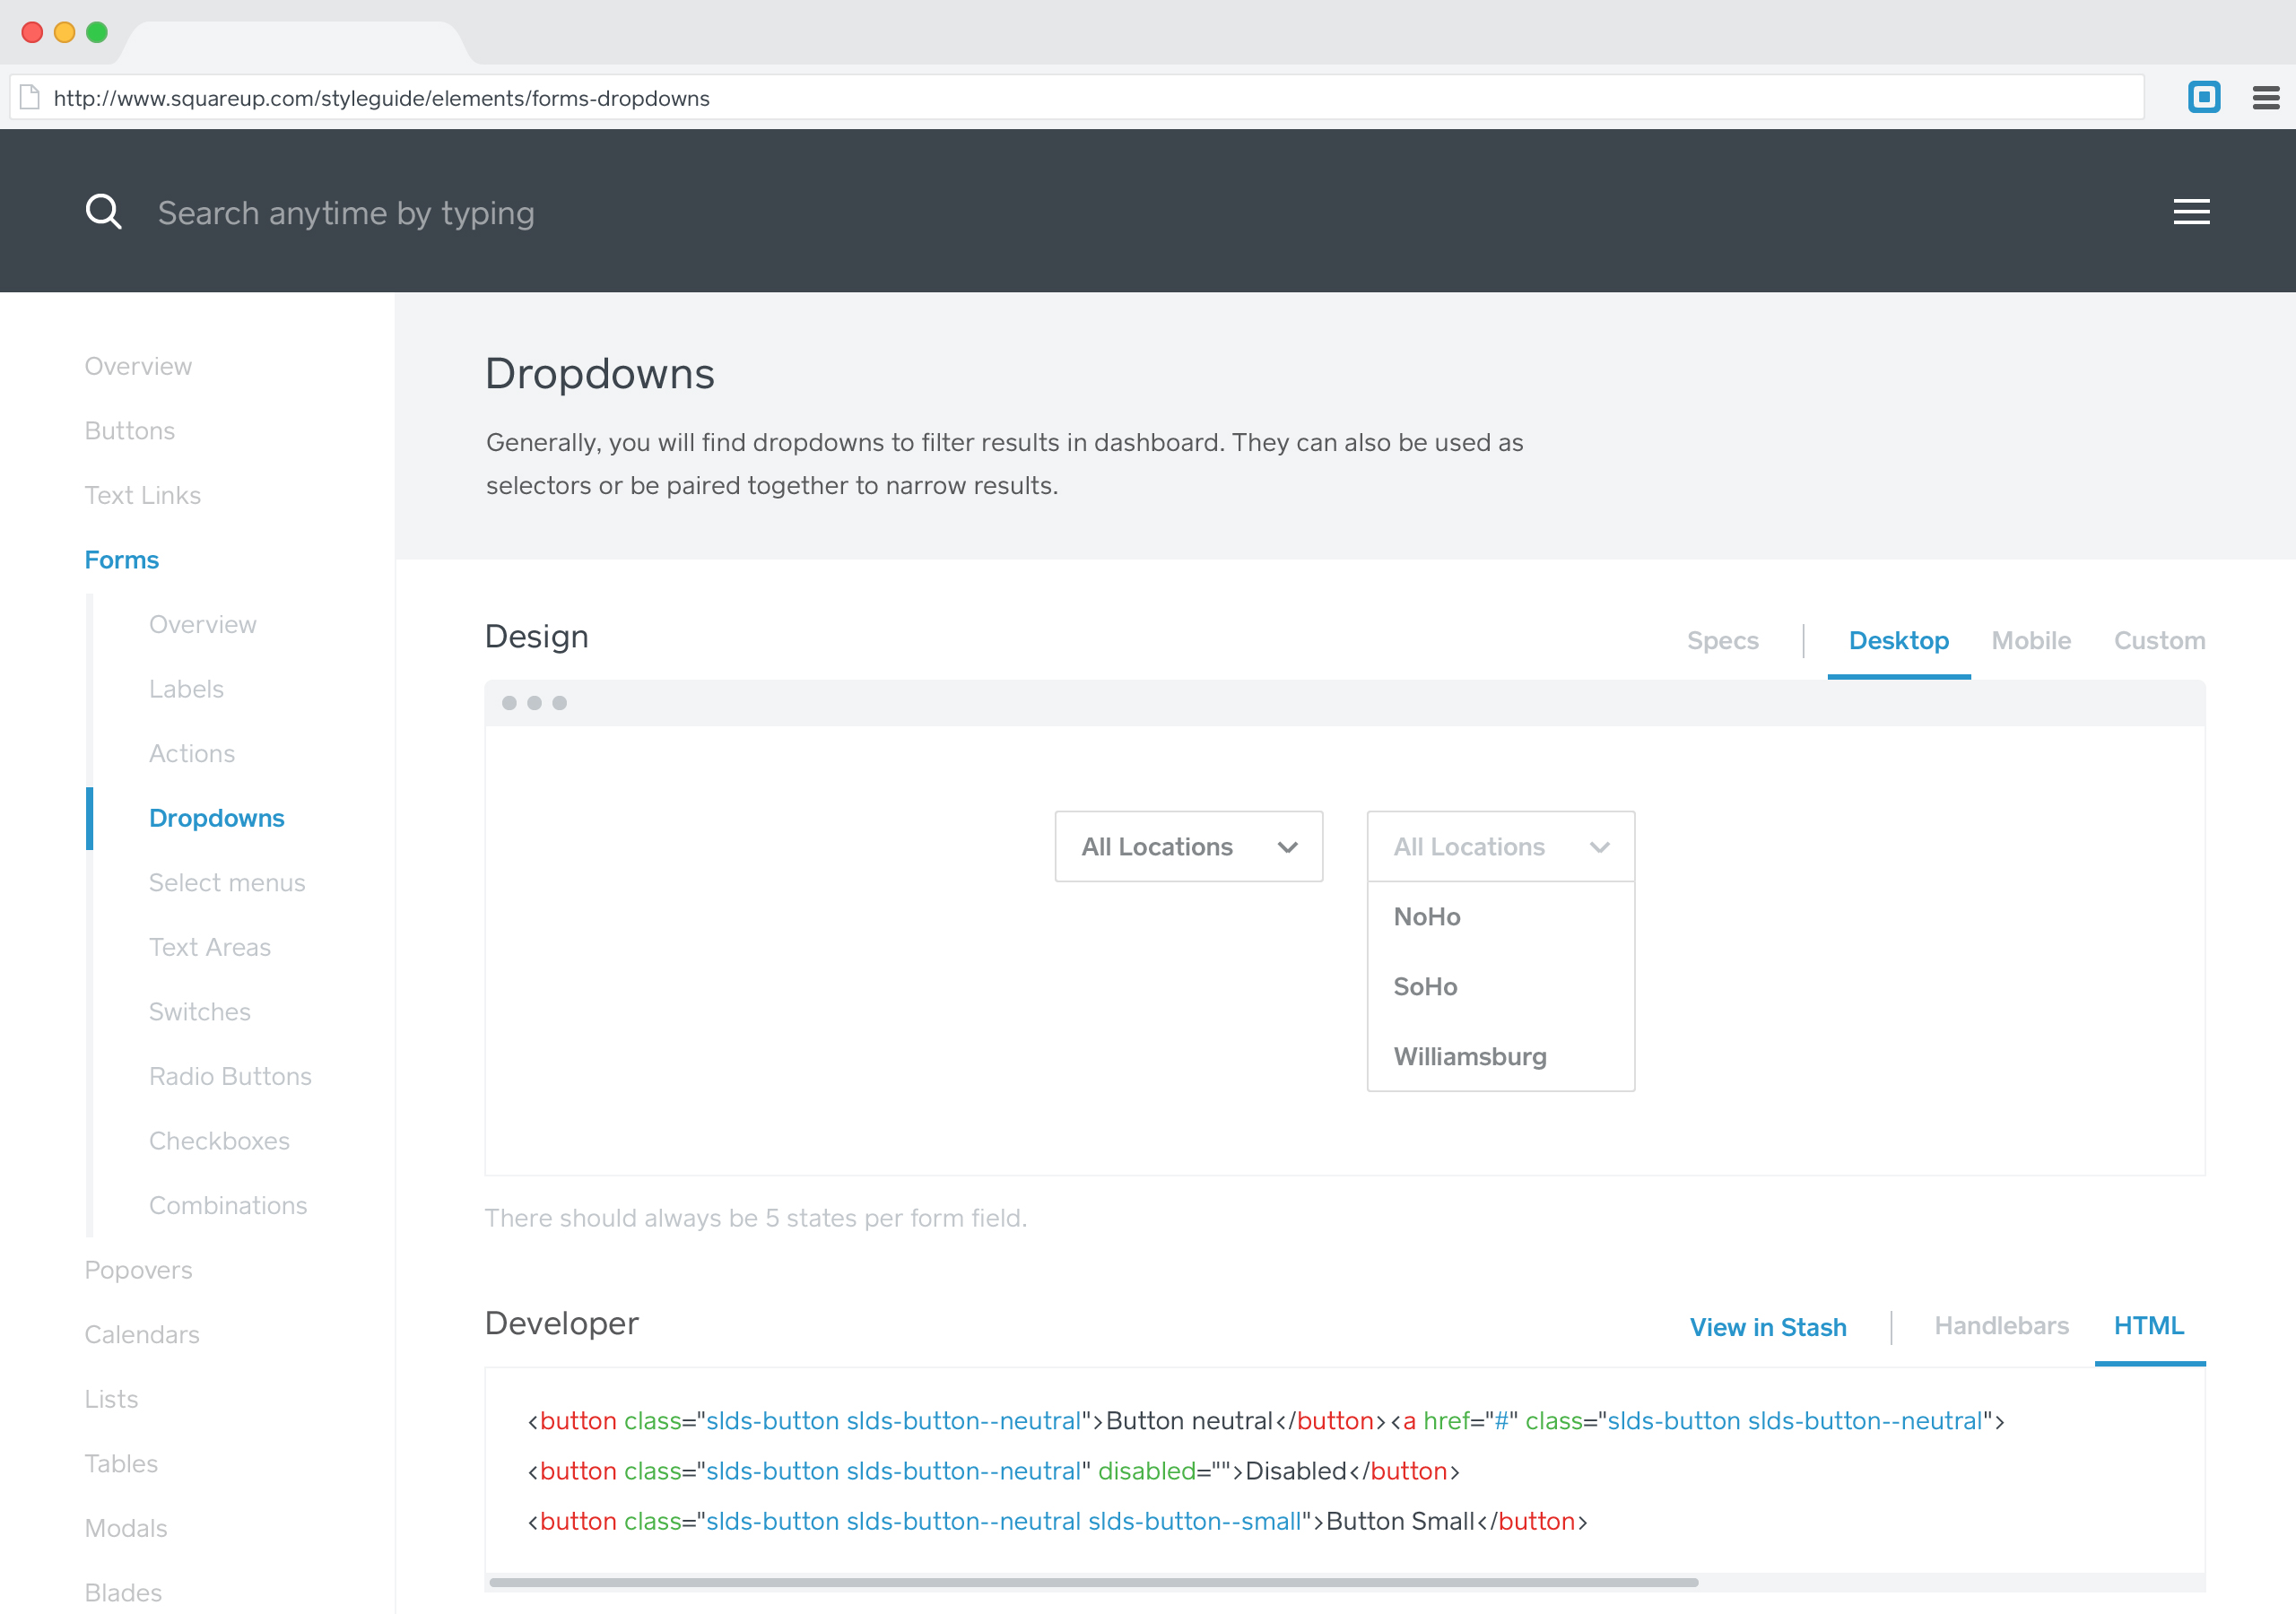Image resolution: width=2296 pixels, height=1614 pixels.
Task: Open the Switches sidebar page
Action: 200,1011
